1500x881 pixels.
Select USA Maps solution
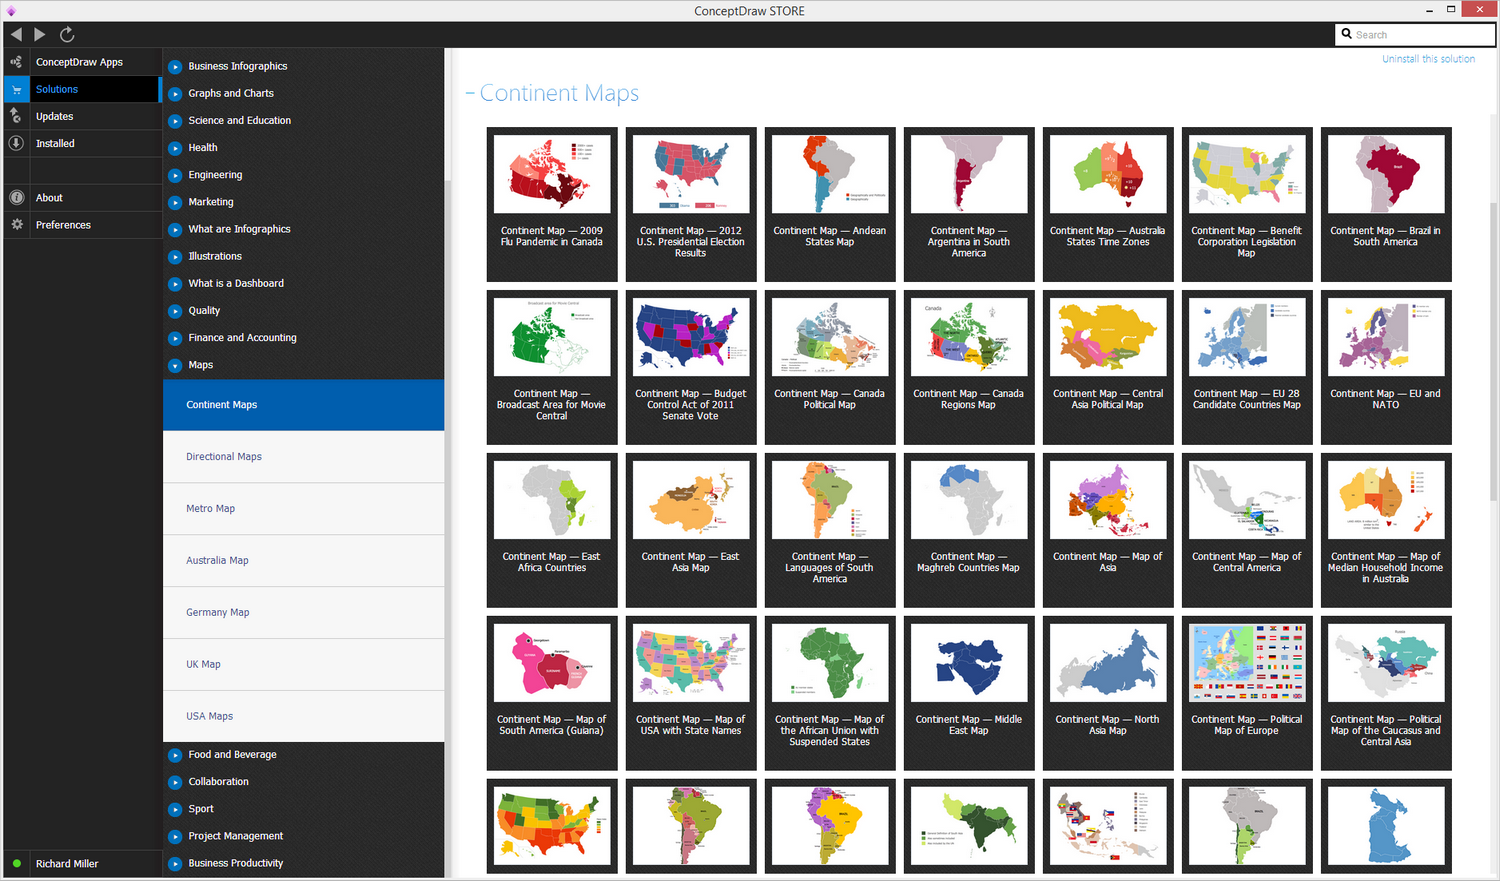(x=303, y=716)
